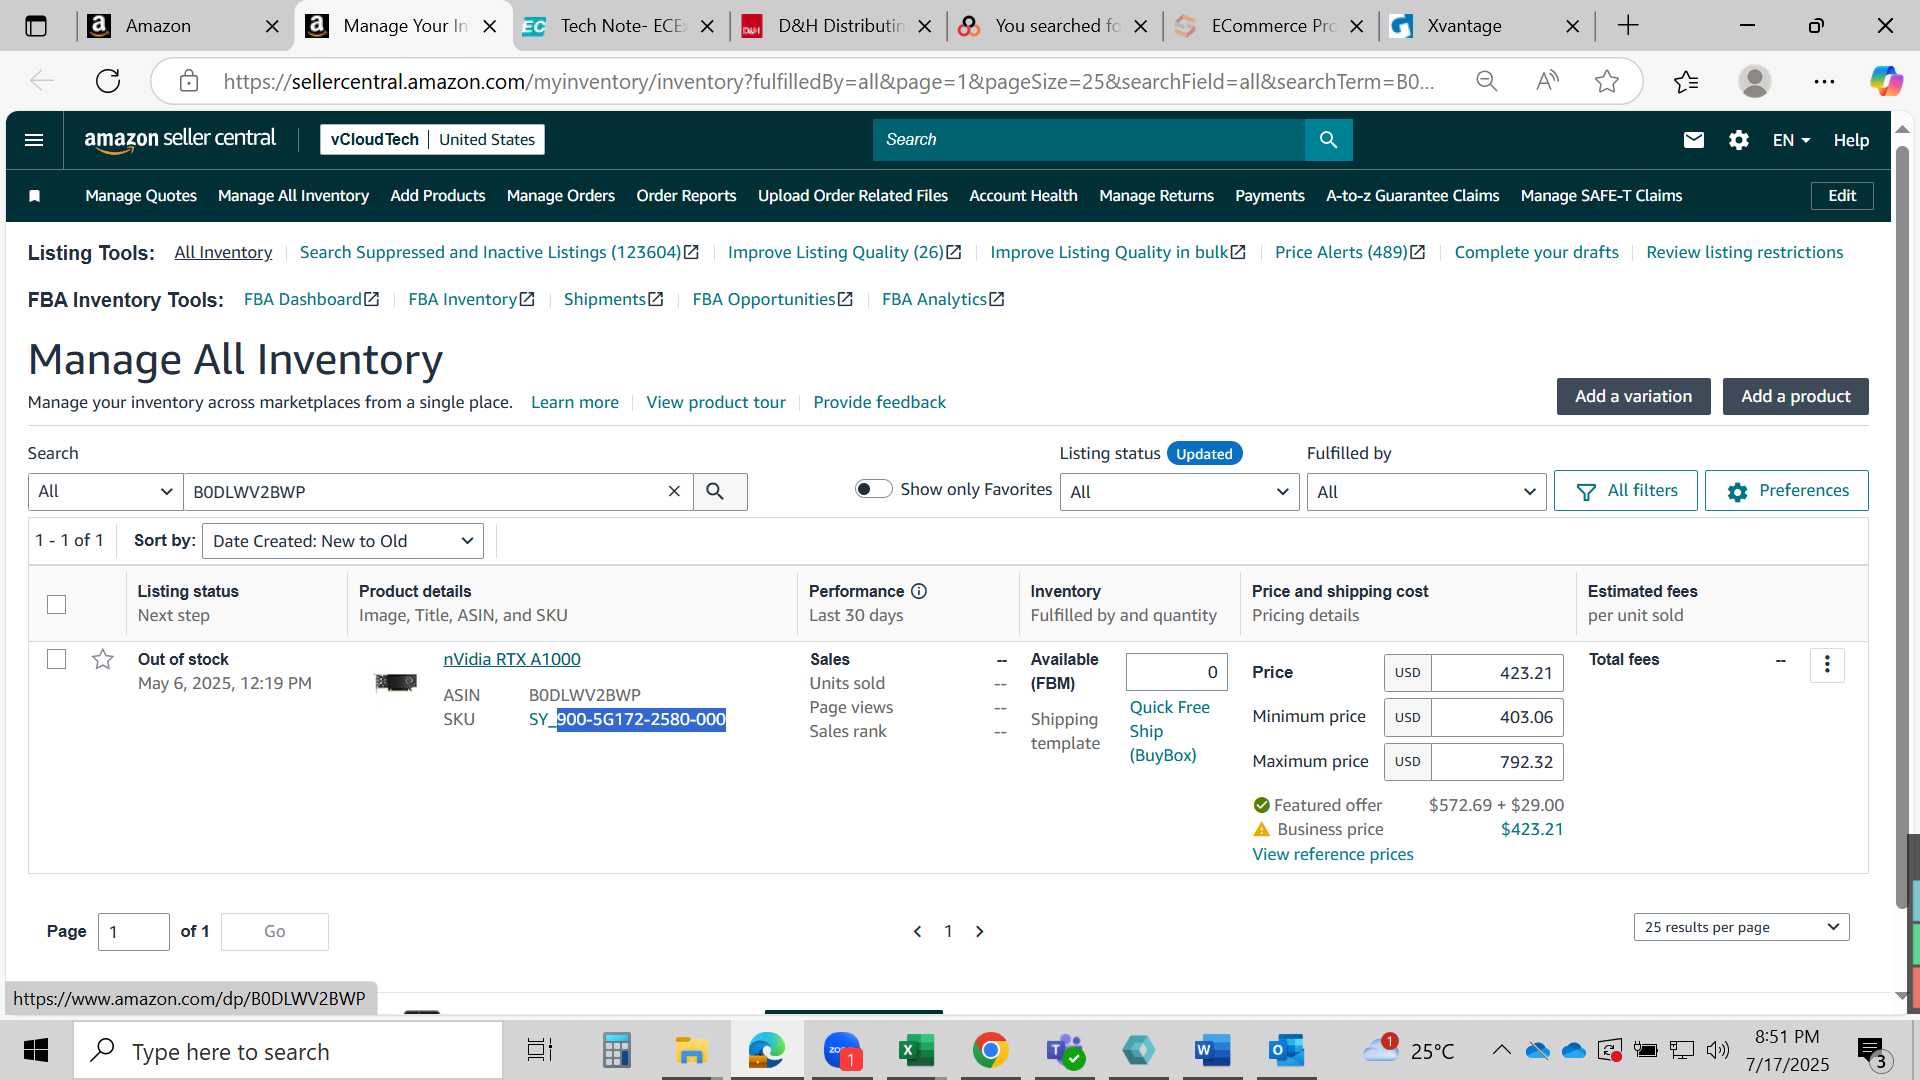Click the bookmark flag icon

[35, 196]
